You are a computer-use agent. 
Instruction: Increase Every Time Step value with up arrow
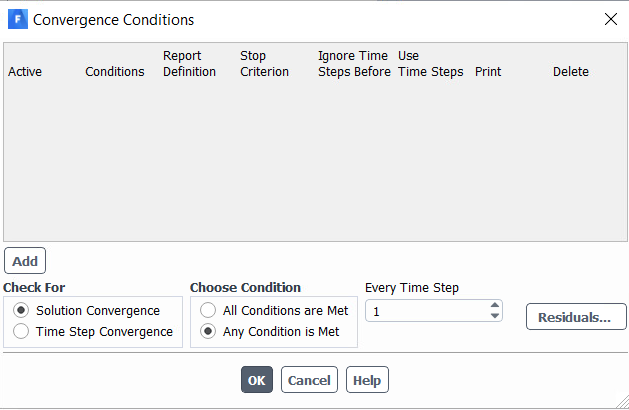[x=494, y=306]
